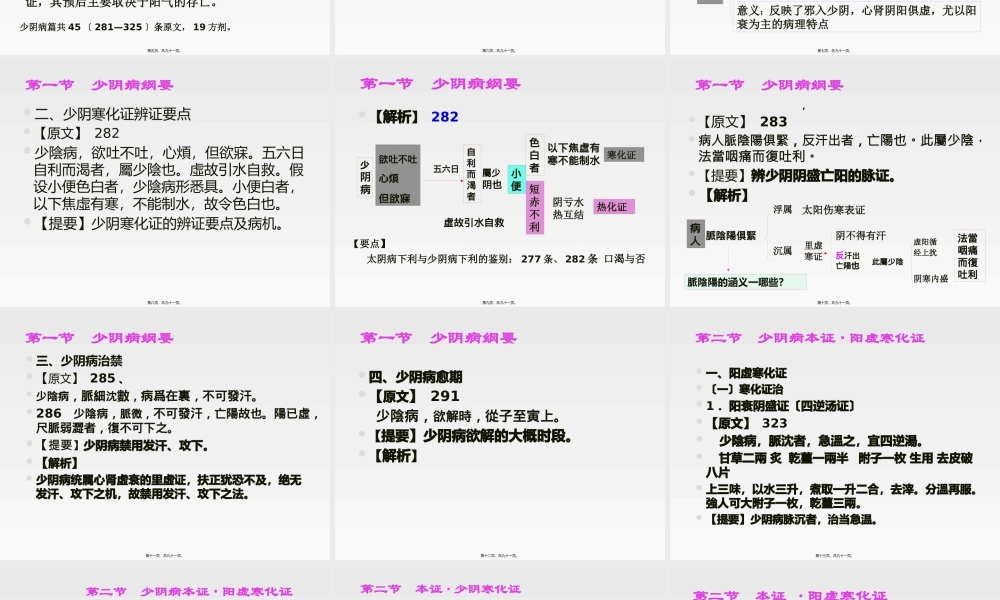
Task: Click the green 脈陰陽的涵义一哪些? box
Action: (745, 282)
